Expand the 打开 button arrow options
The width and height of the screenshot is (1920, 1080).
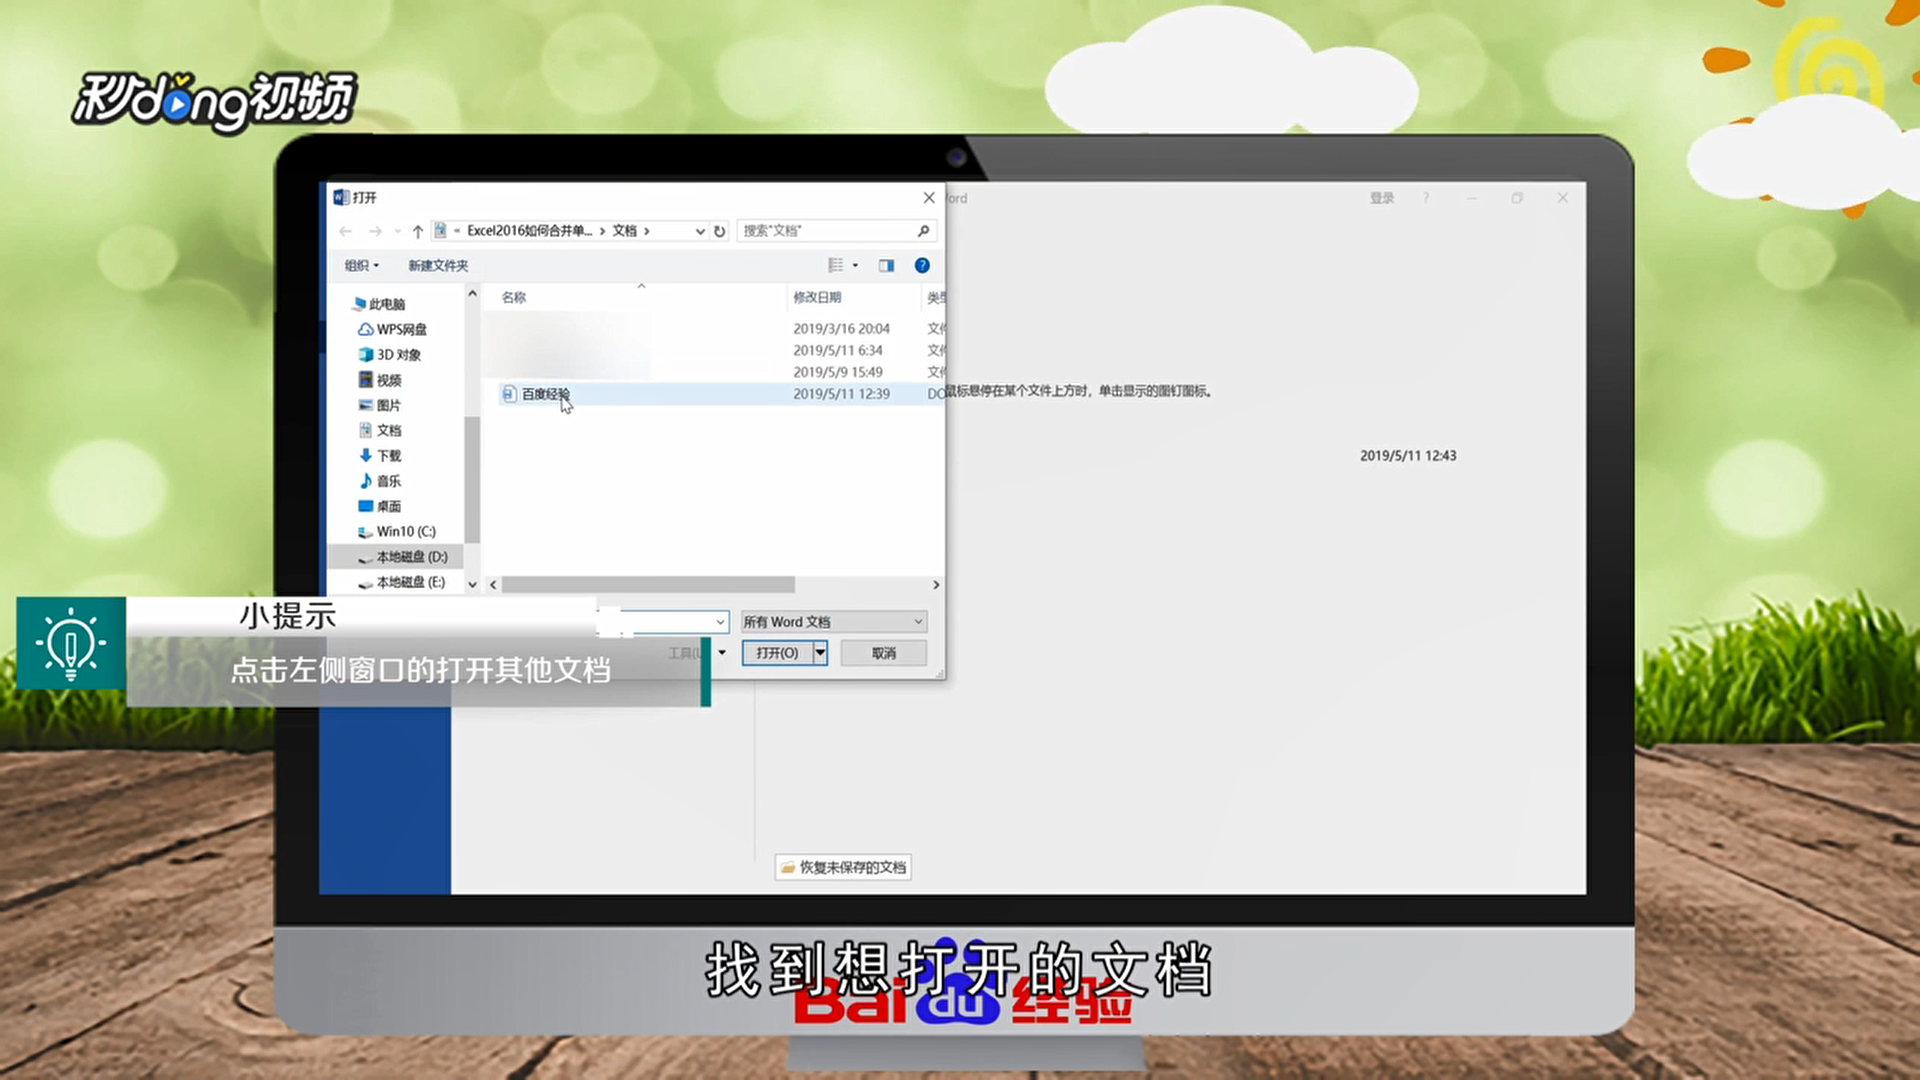pyautogui.click(x=820, y=653)
